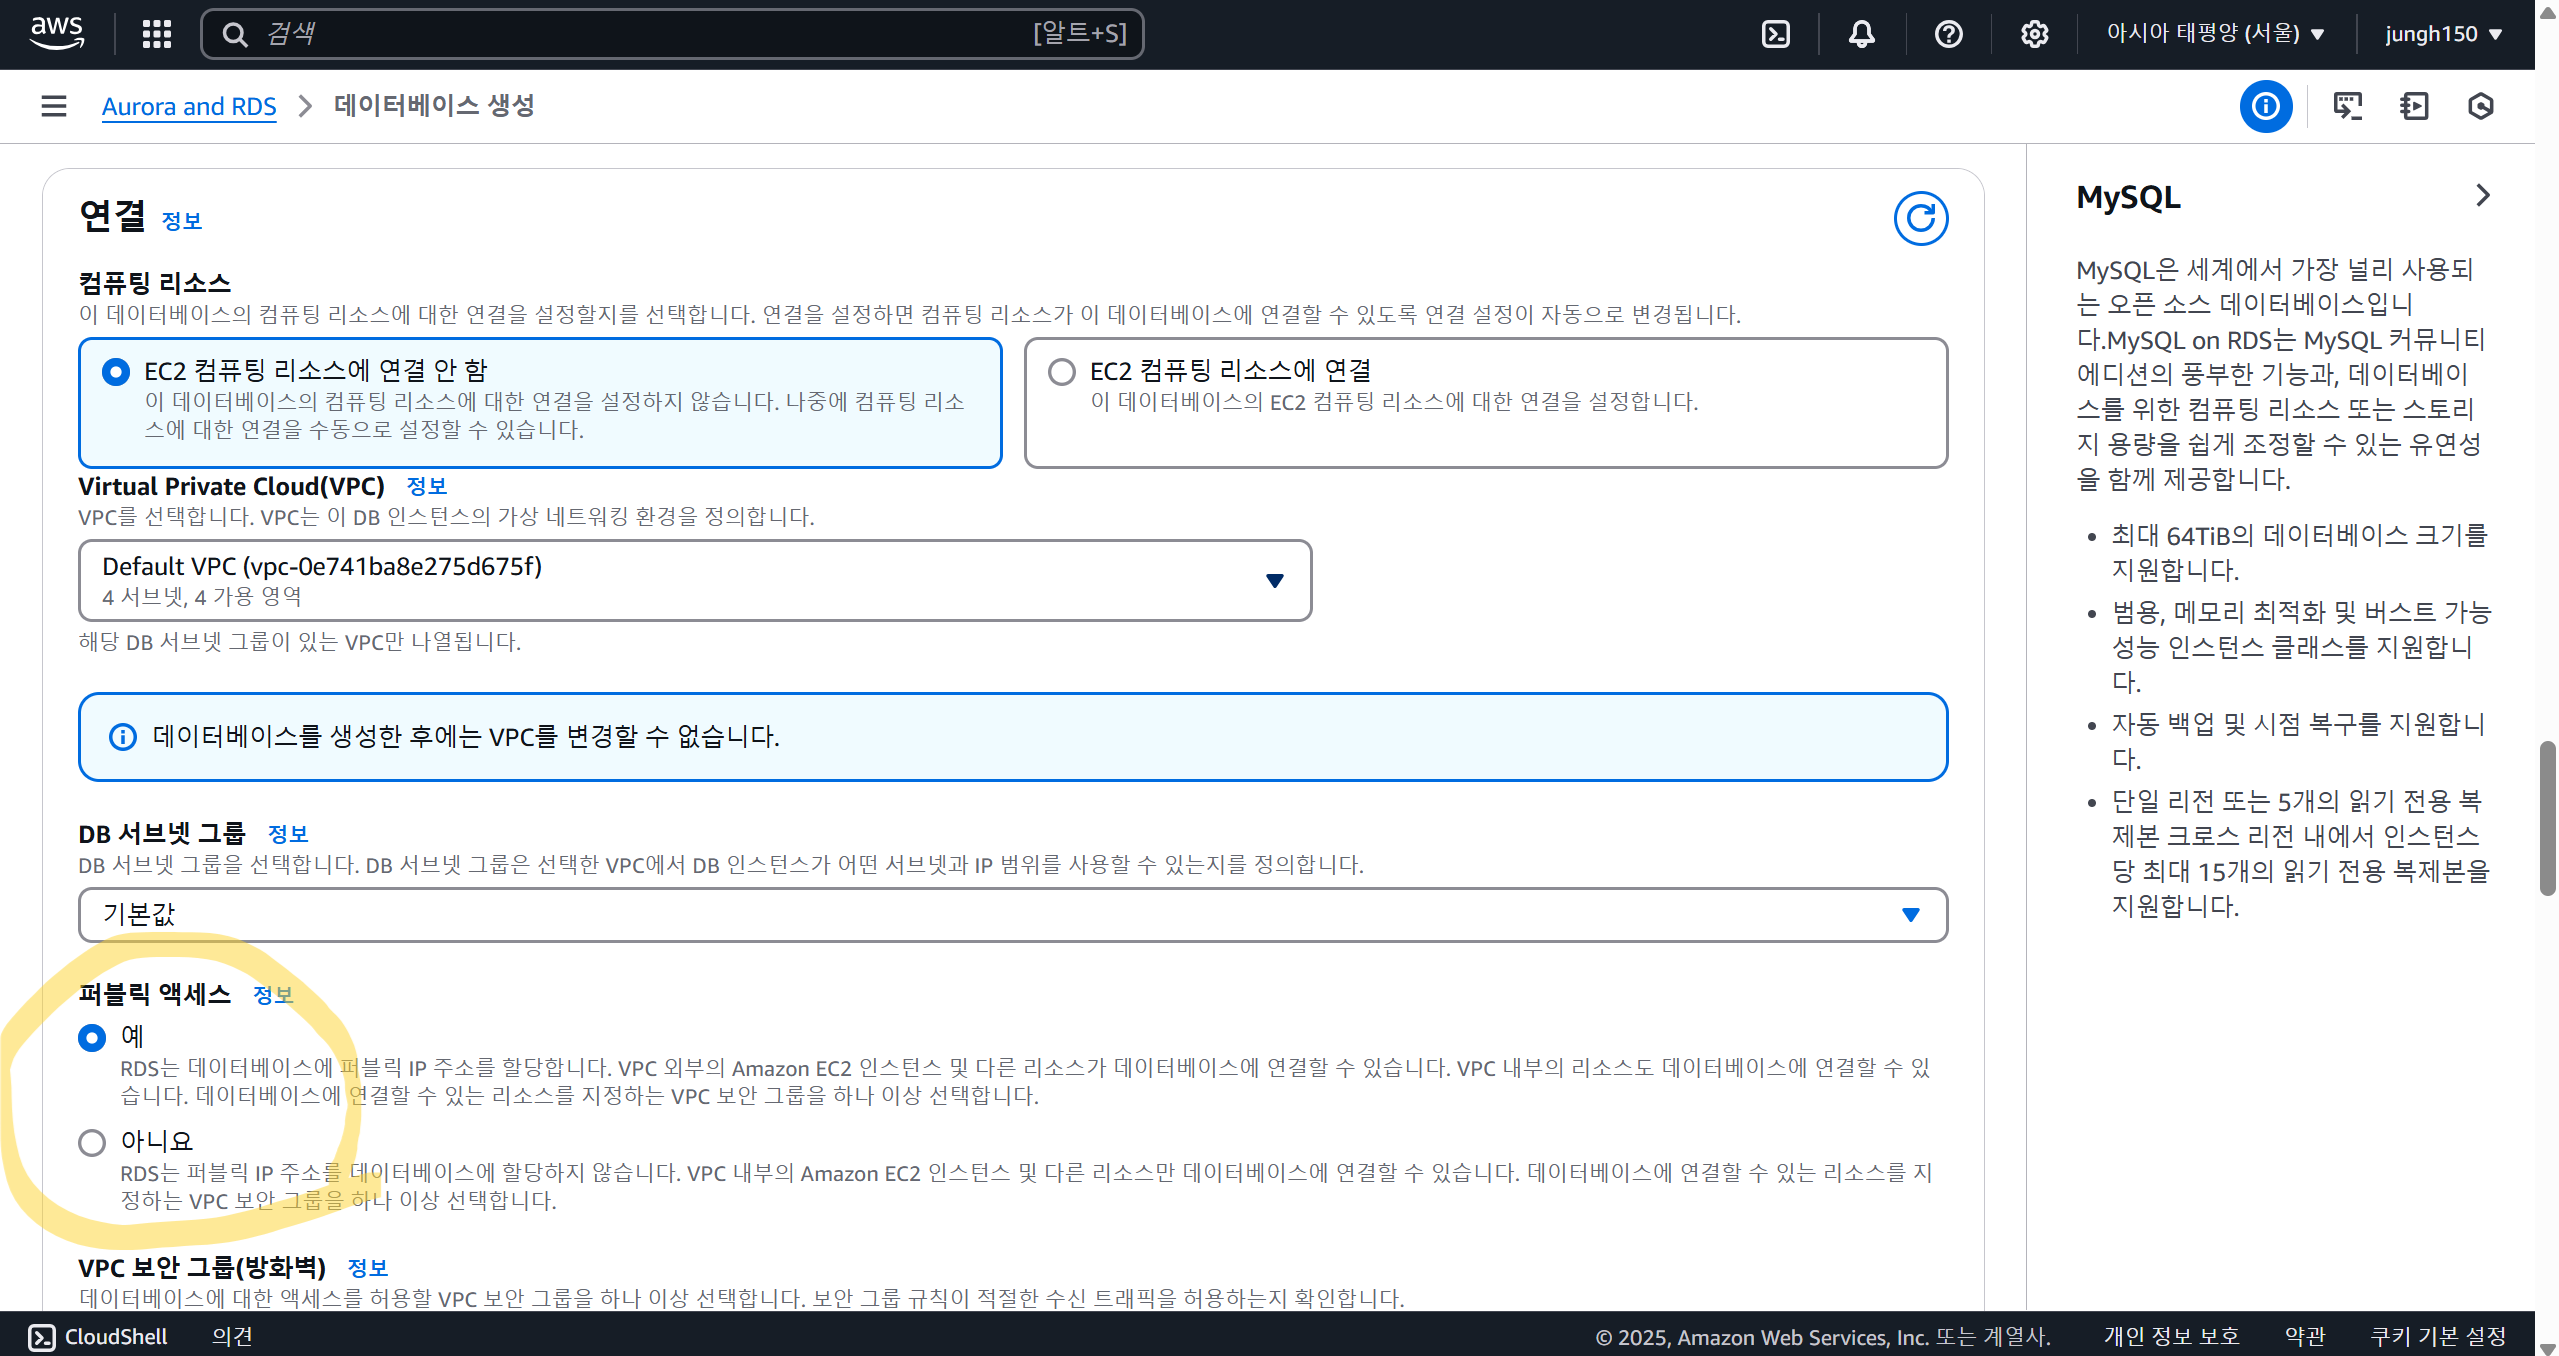Collapse the MySQL help panel chevron
The width and height of the screenshot is (2559, 1356).
[x=2482, y=195]
